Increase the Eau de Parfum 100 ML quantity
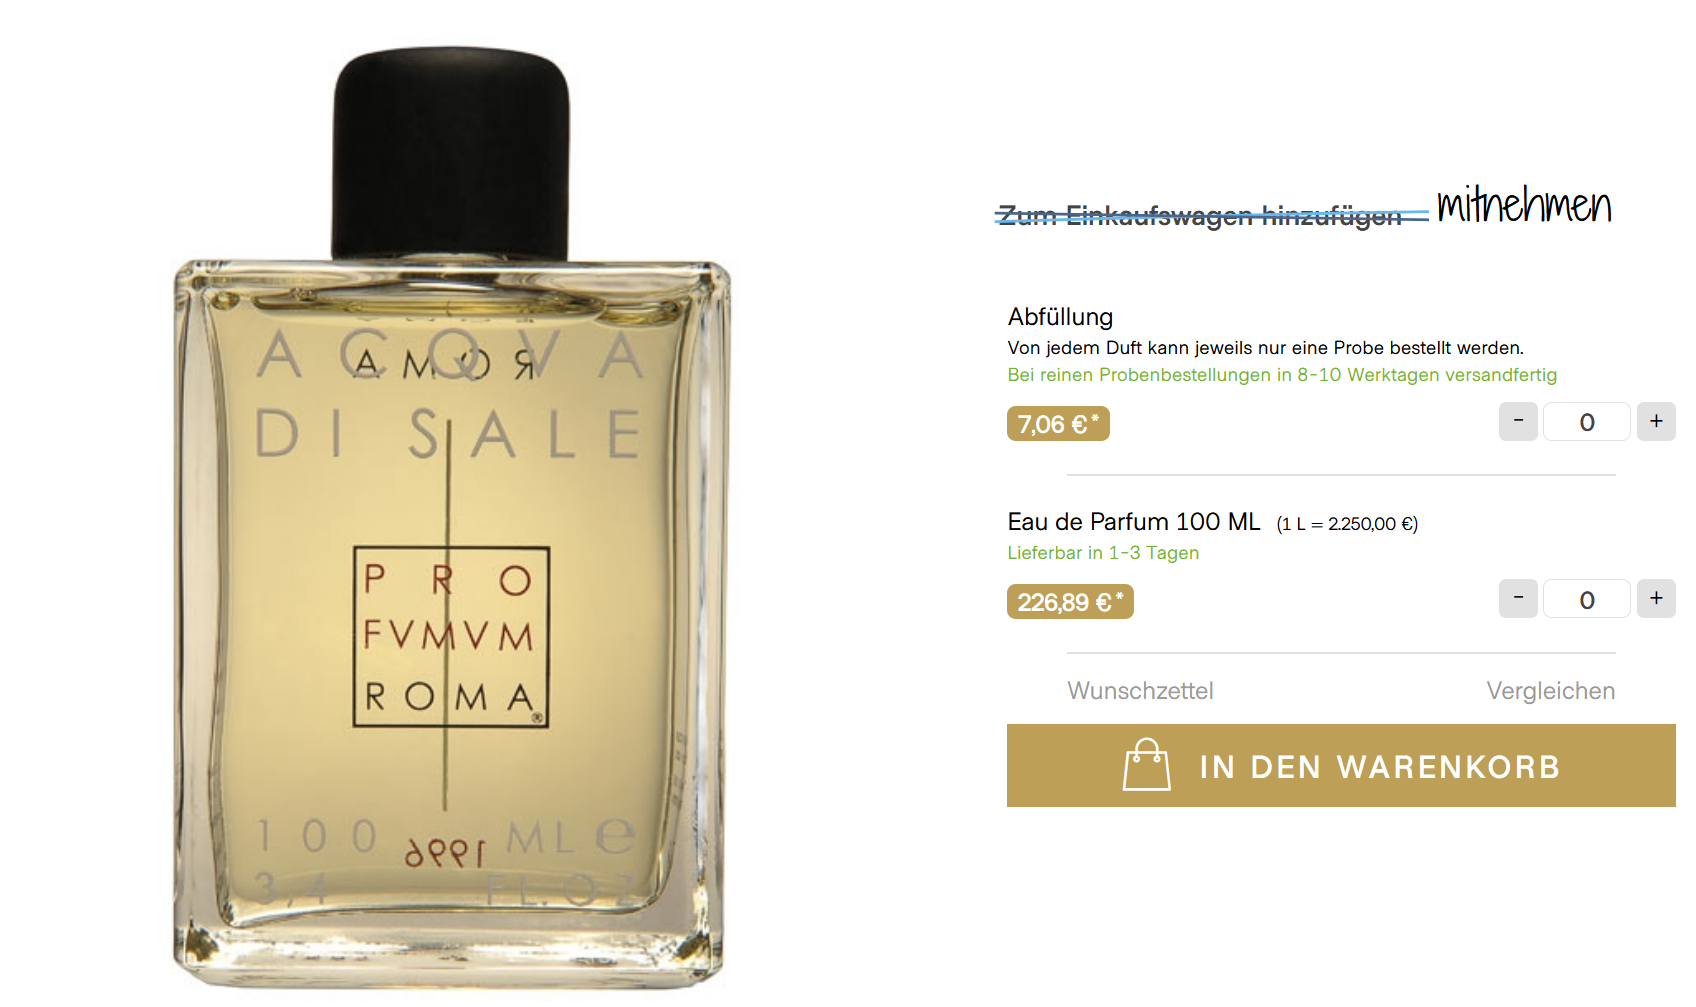 click(1656, 598)
